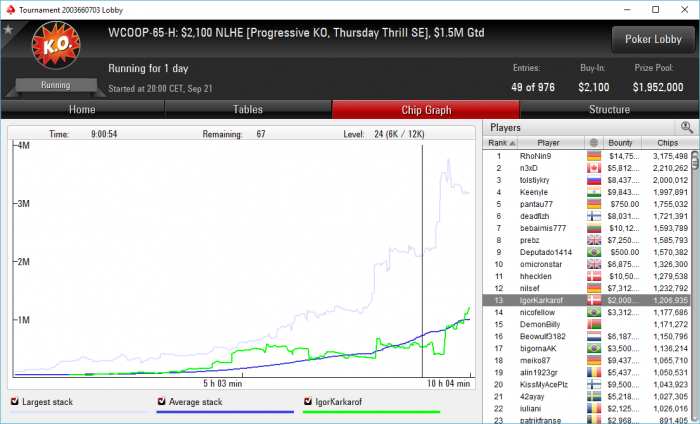Click the Players panel heading
700x424 pixels.
click(x=505, y=128)
